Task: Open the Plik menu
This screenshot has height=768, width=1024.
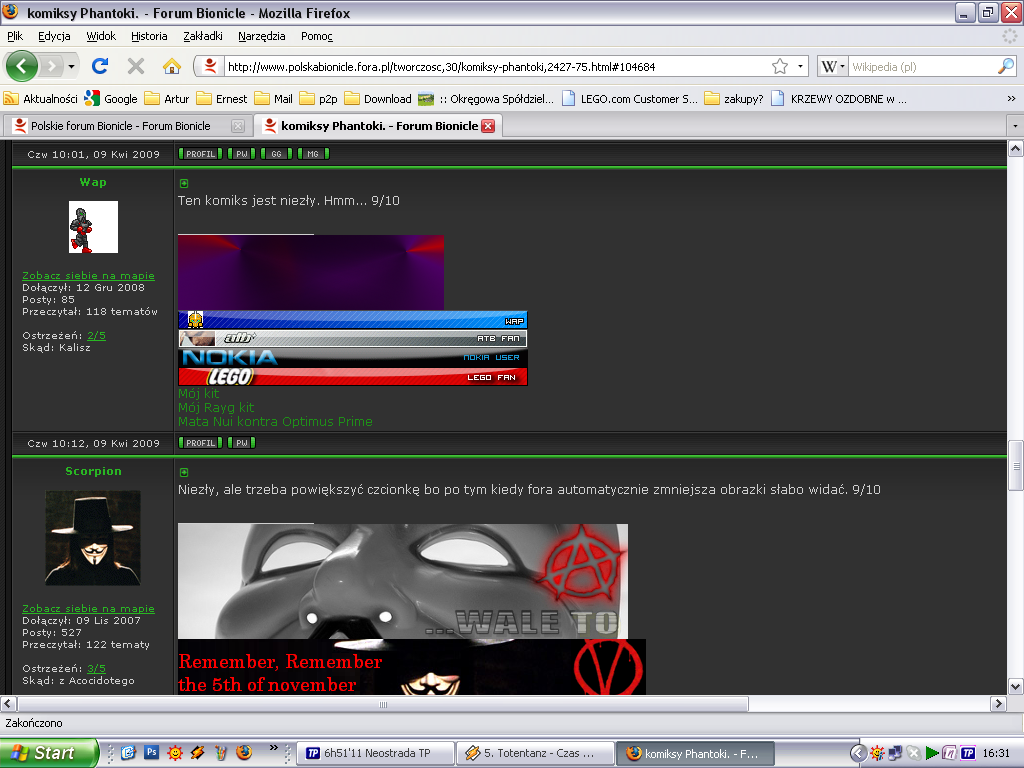Action: [15, 36]
